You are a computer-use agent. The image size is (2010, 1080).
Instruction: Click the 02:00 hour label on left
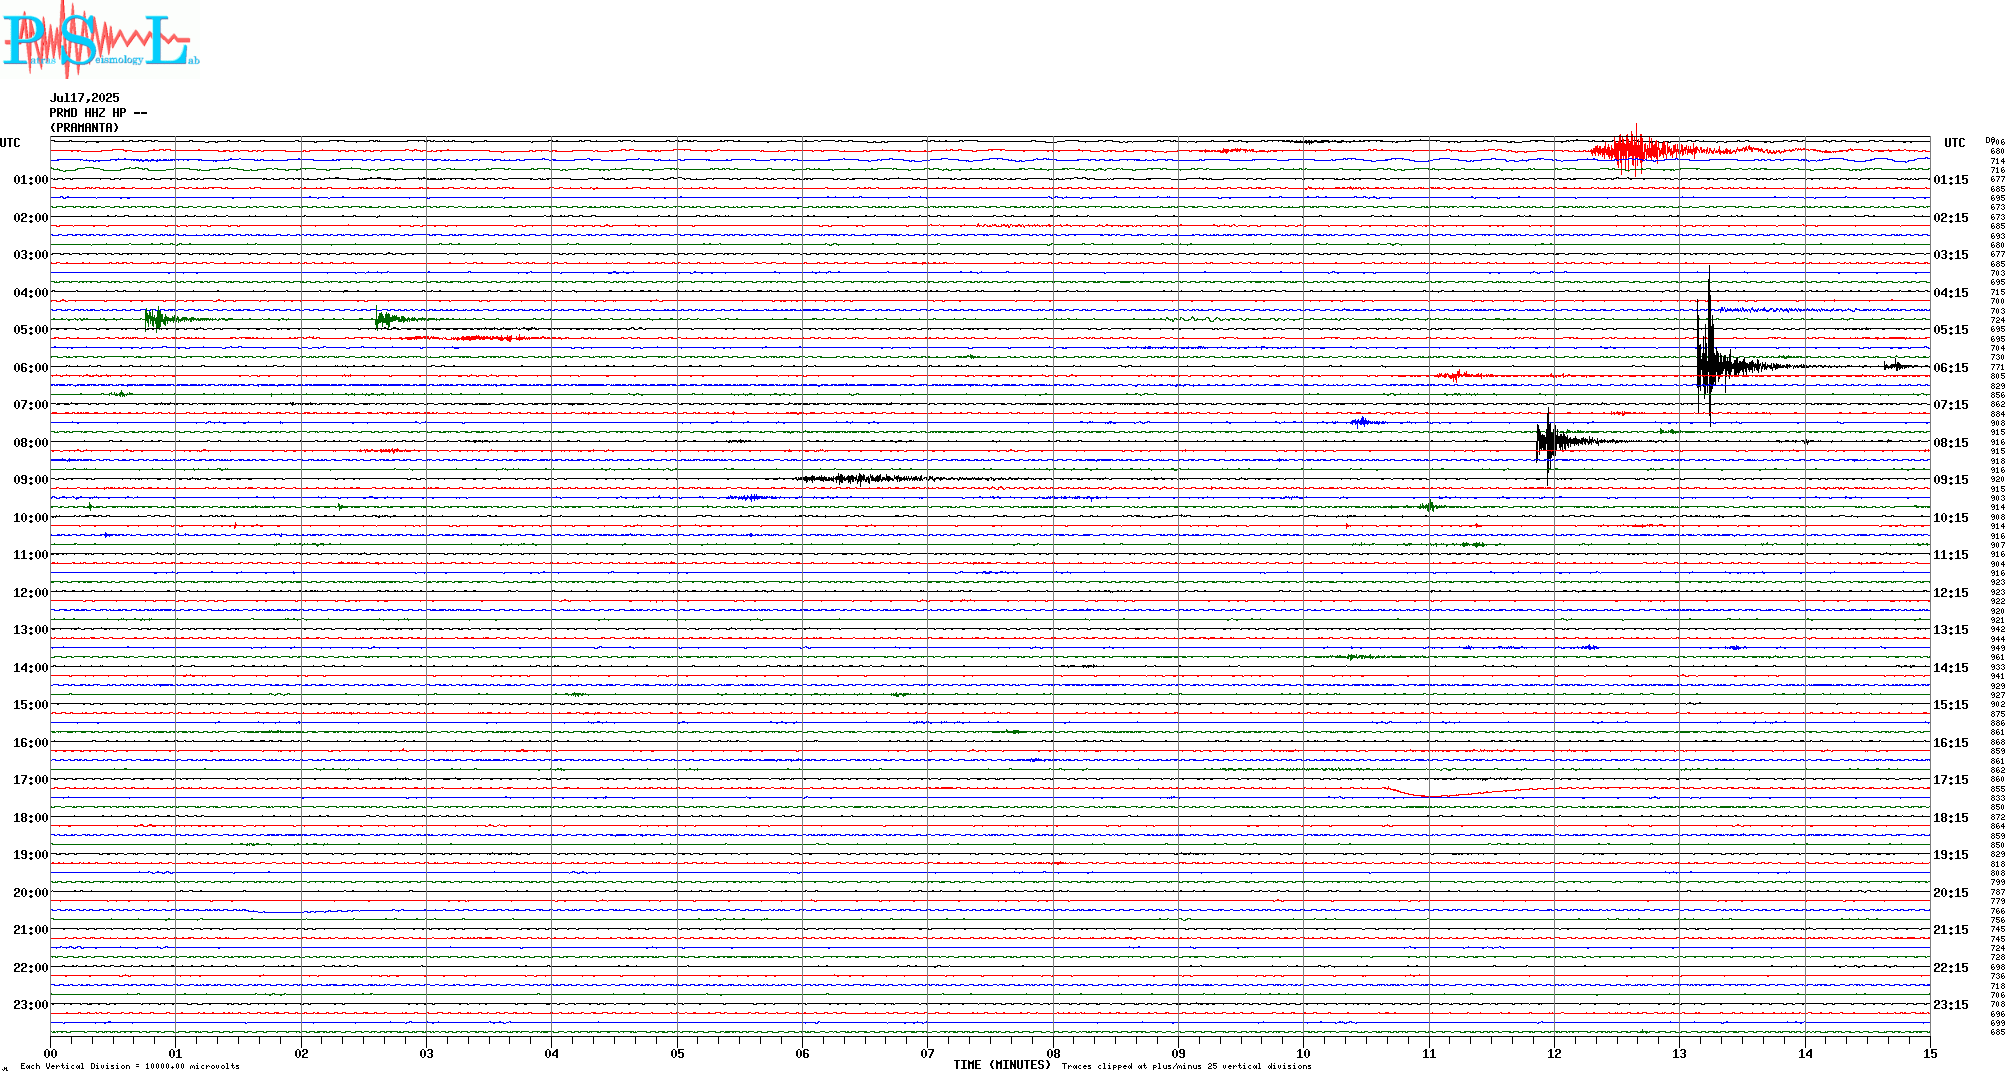(x=31, y=218)
